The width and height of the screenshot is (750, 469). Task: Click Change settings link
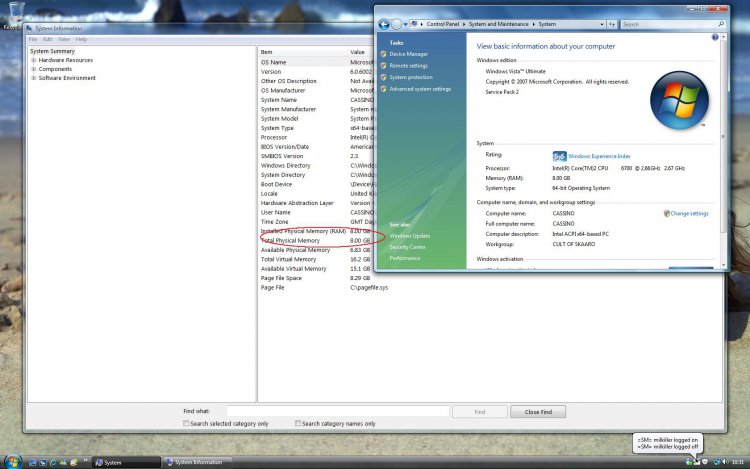(x=689, y=214)
